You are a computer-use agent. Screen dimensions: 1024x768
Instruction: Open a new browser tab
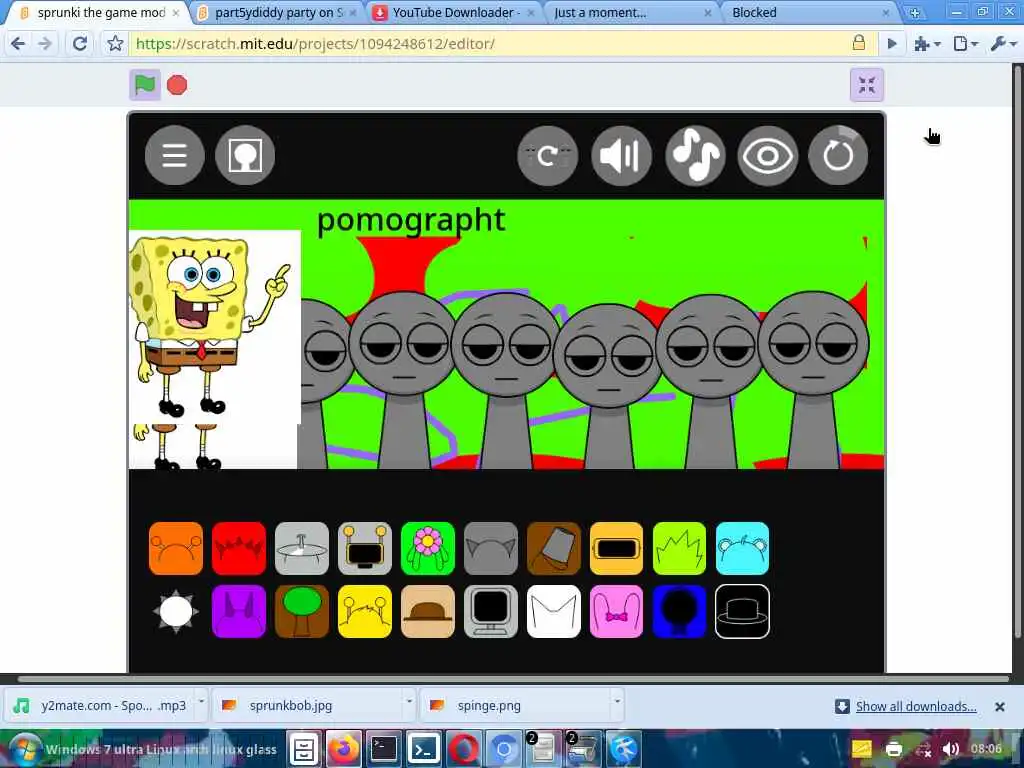click(x=915, y=12)
